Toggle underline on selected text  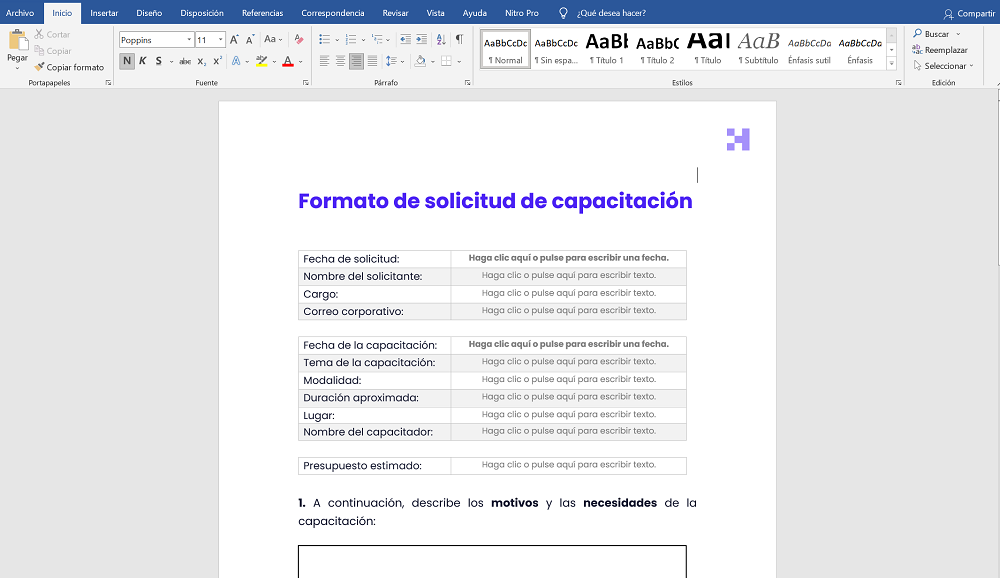tap(158, 60)
